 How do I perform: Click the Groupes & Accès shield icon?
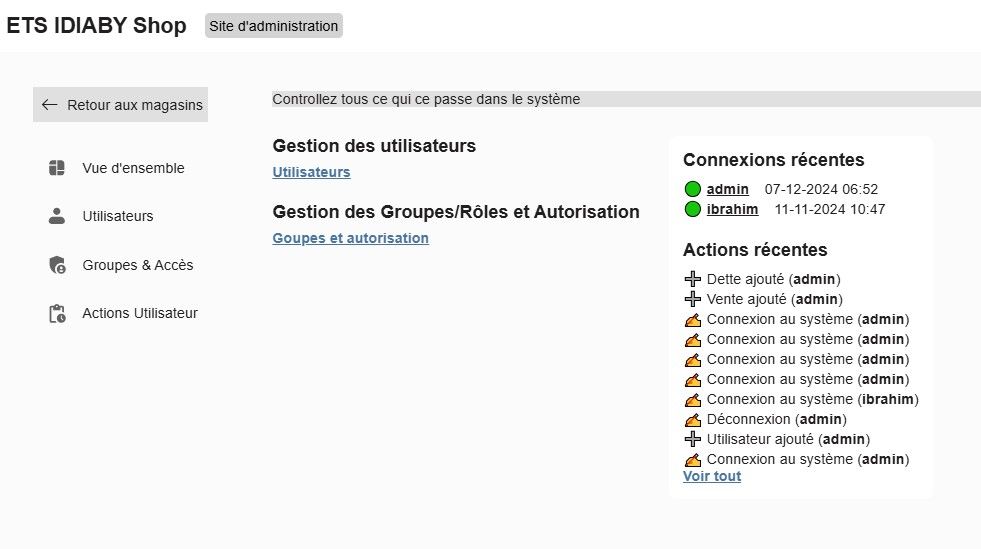click(x=57, y=265)
